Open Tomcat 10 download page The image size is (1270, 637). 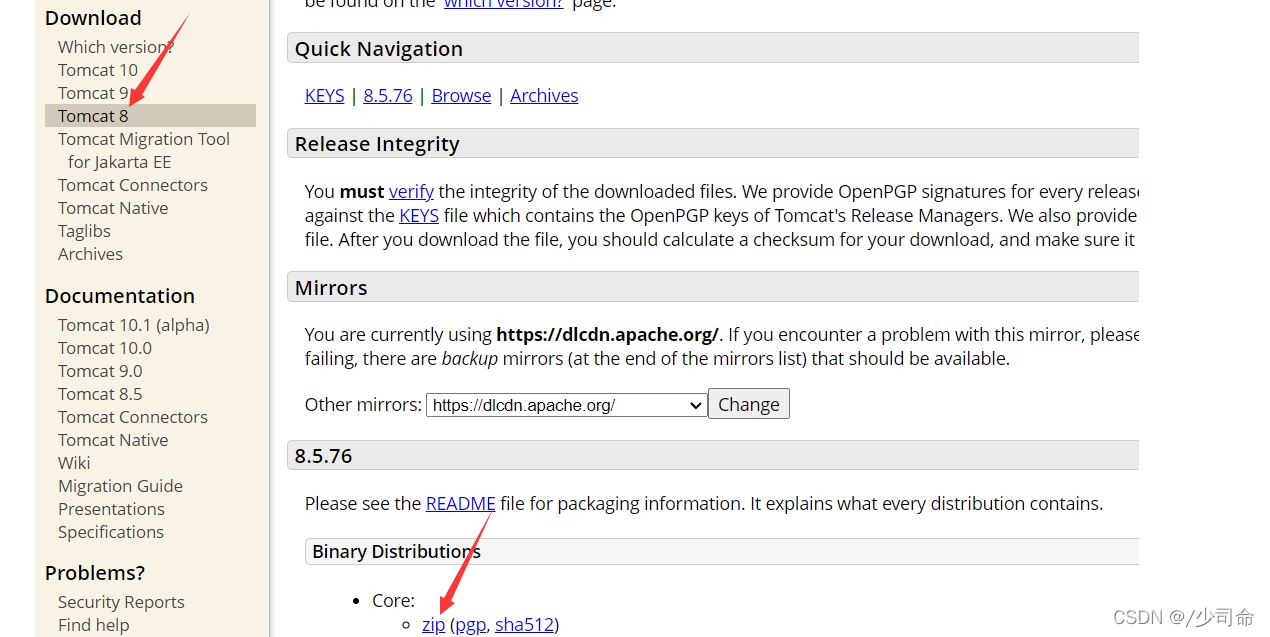tap(98, 70)
